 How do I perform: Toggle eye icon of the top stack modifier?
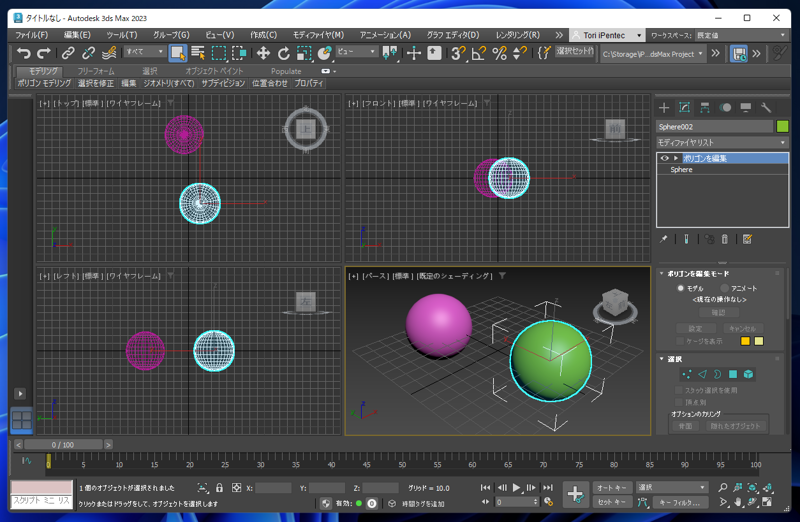click(664, 158)
